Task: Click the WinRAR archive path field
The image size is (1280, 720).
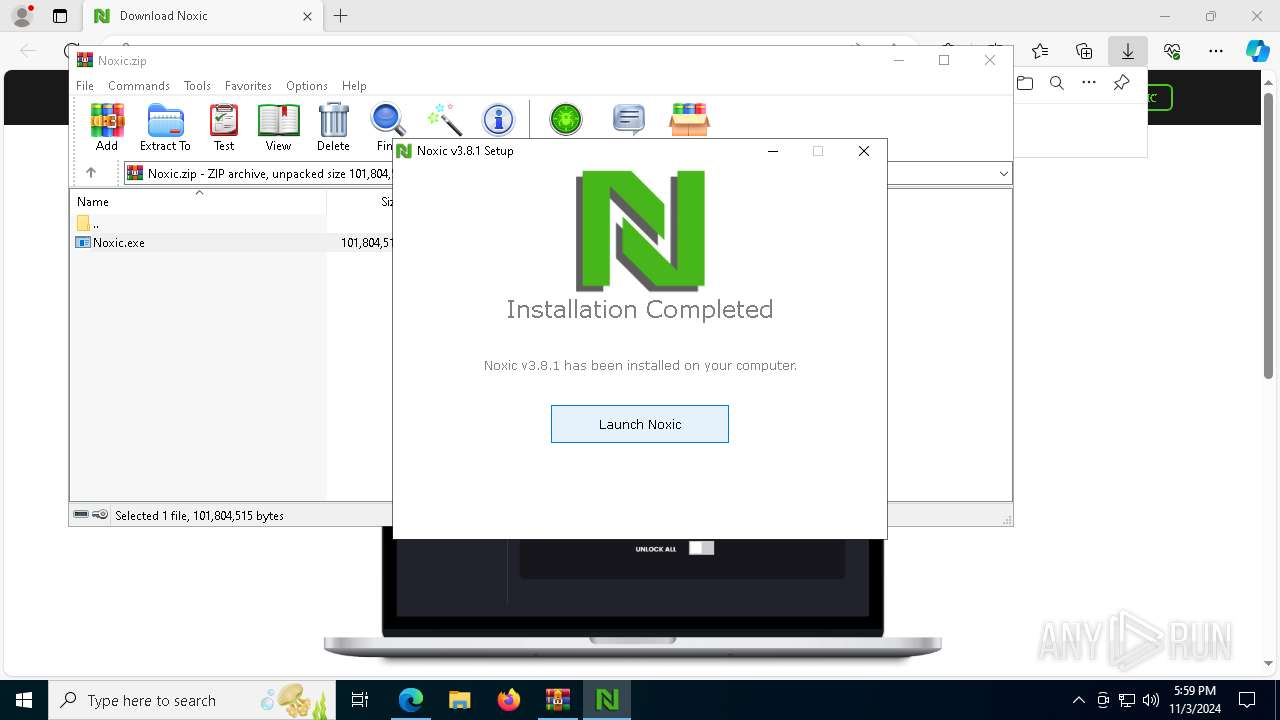Action: click(x=567, y=174)
